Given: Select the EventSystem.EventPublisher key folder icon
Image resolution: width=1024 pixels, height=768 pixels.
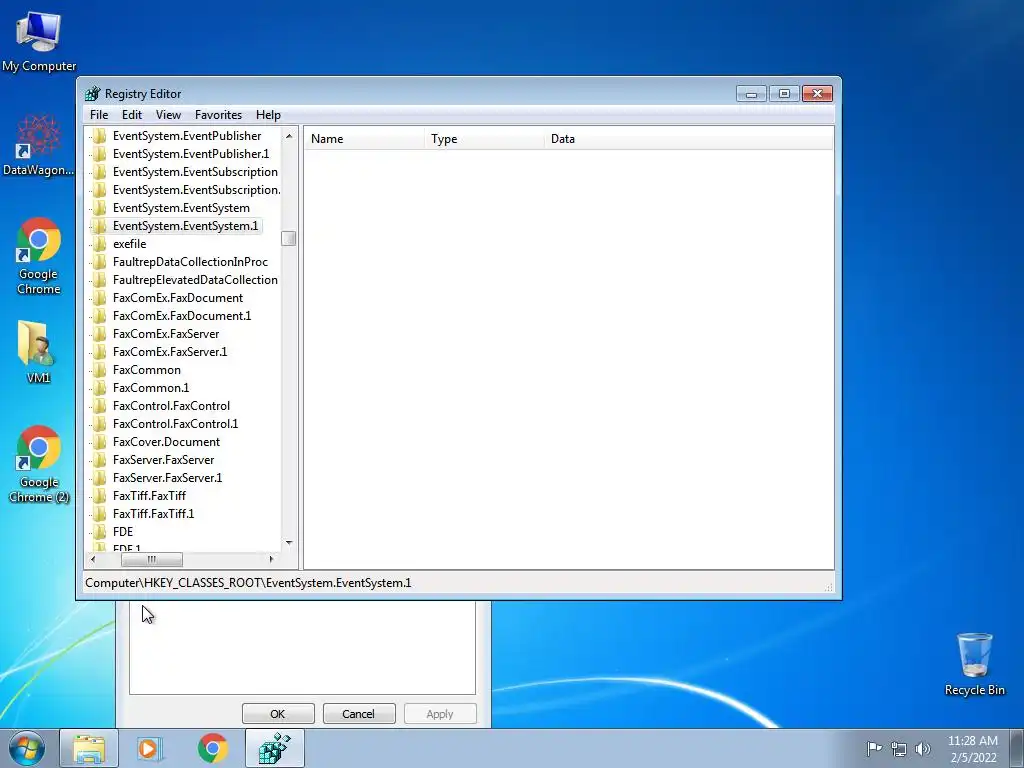Looking at the screenshot, I should (99, 136).
